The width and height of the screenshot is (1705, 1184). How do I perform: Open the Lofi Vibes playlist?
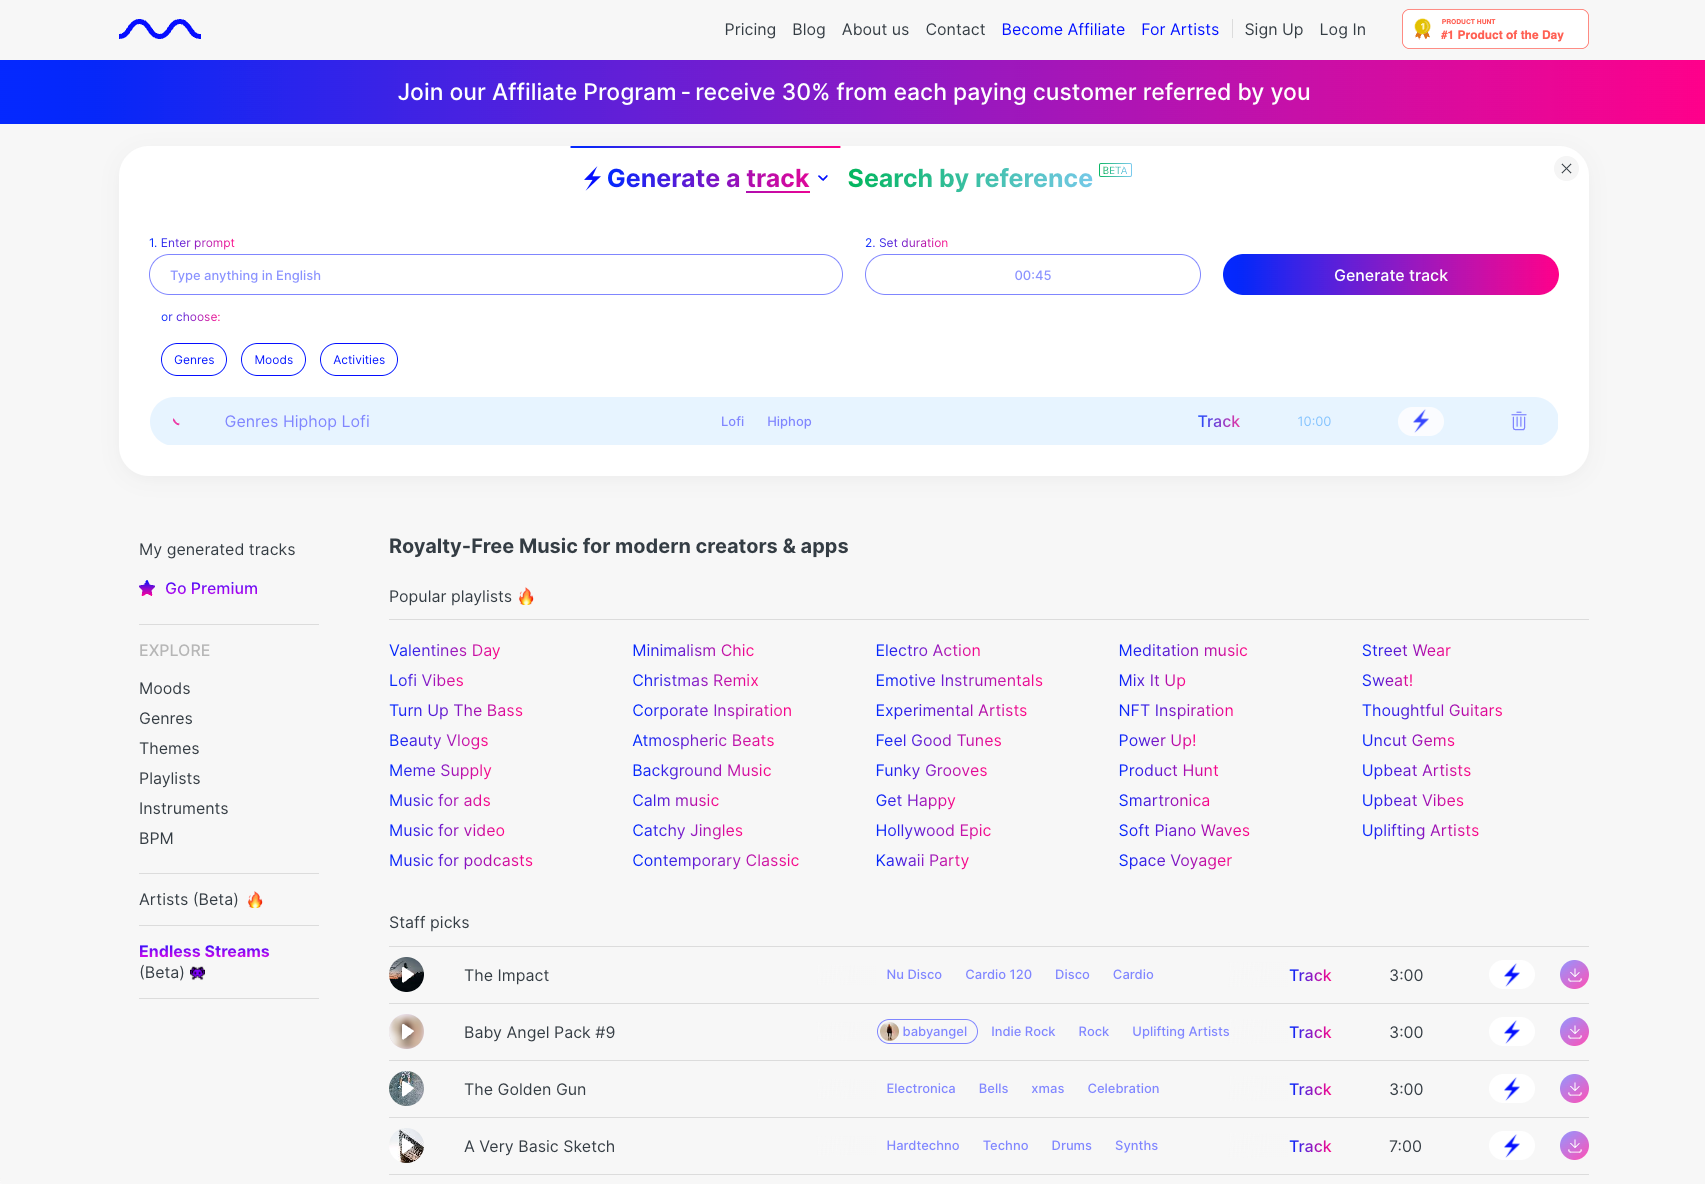tap(426, 680)
